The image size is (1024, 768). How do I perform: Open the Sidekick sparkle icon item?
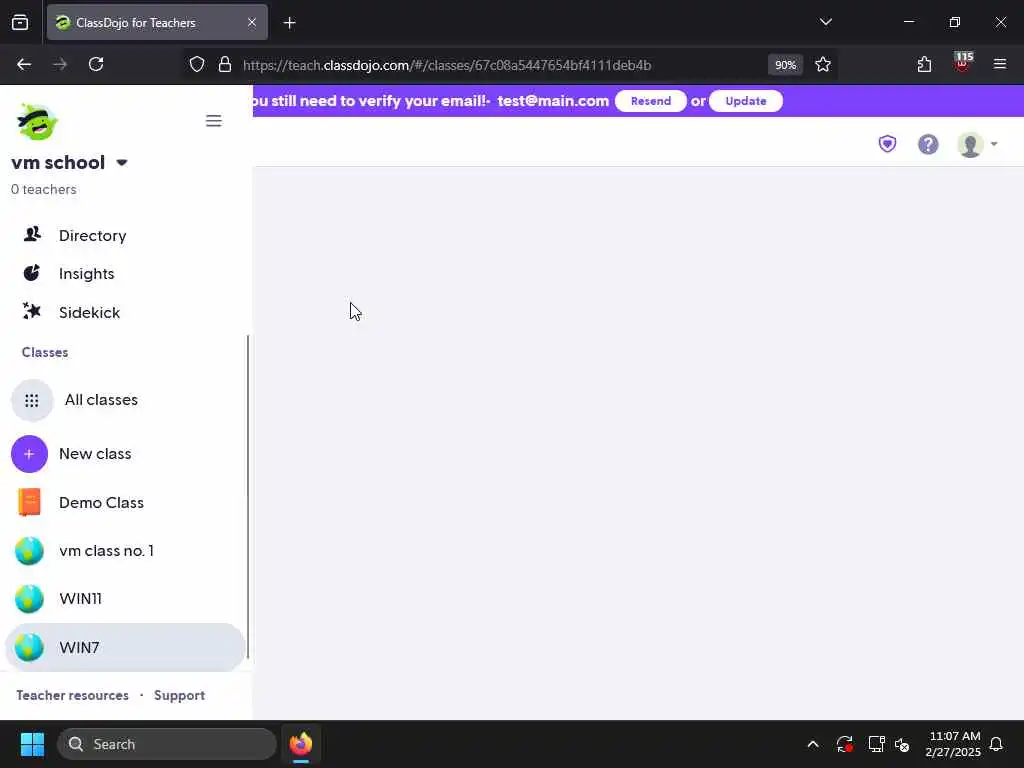pos(31,312)
